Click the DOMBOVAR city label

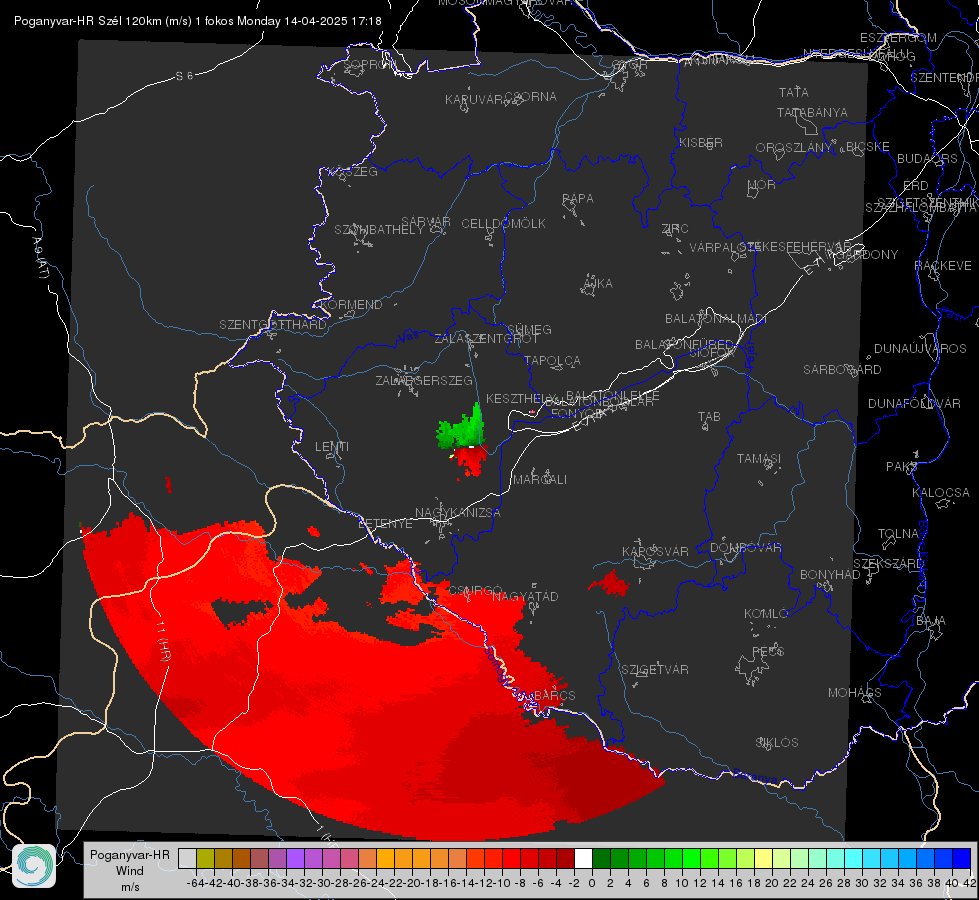pos(745,548)
